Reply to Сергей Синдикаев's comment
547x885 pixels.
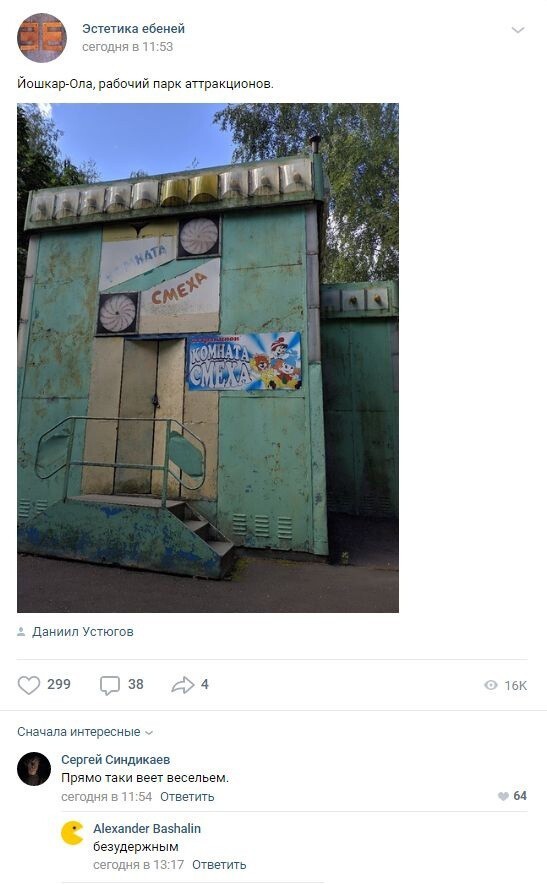click(x=187, y=796)
